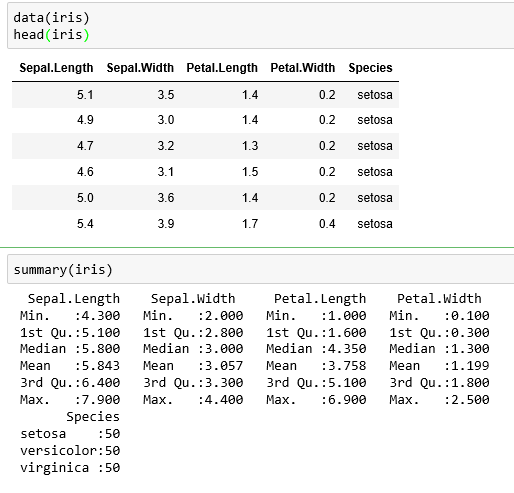514x493 pixels.
Task: Click setosa :50 count in summary
Action: [70, 434]
